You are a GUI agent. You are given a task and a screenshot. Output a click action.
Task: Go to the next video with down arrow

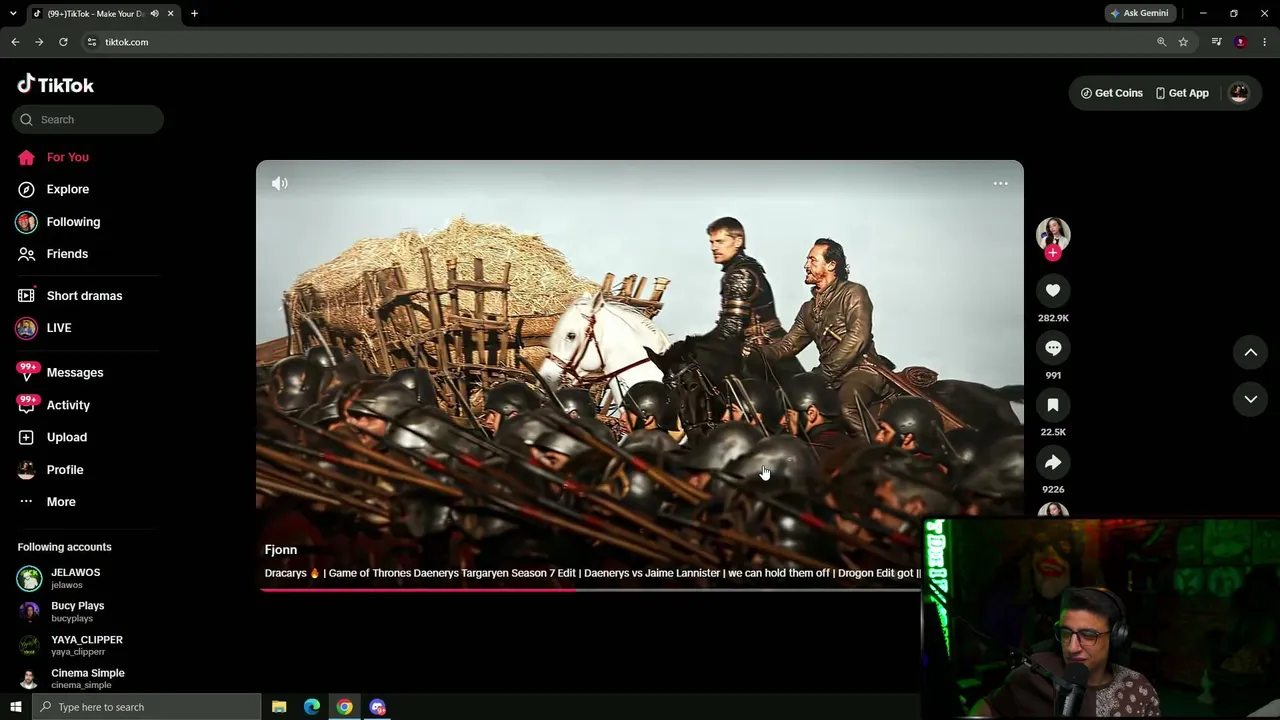(x=1250, y=399)
